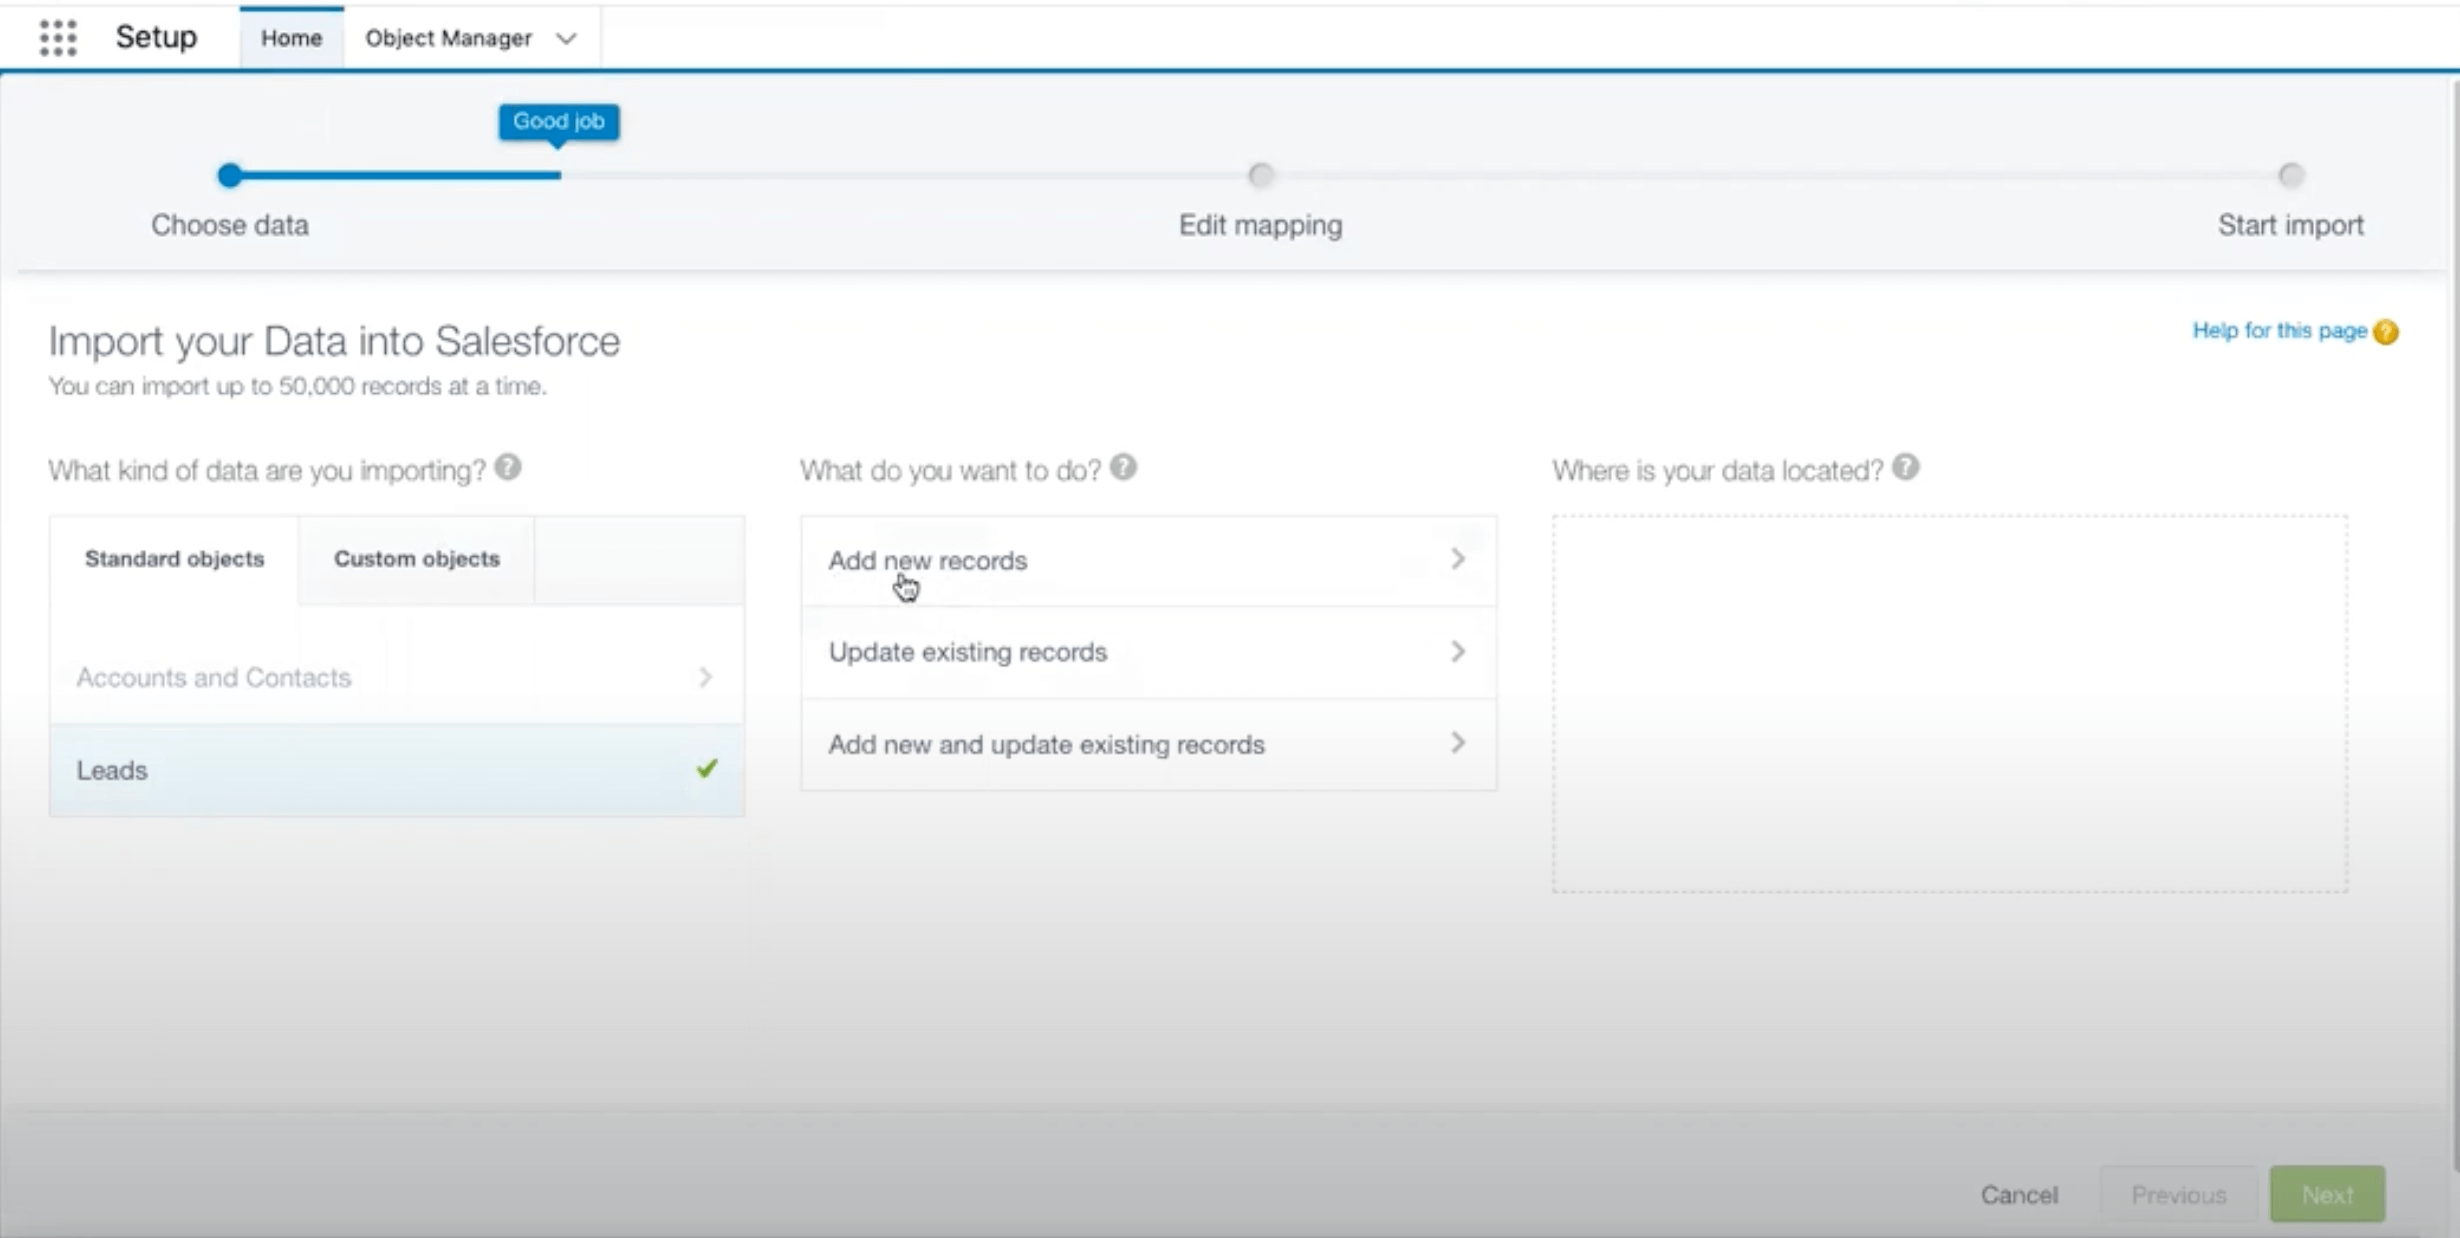Click help icon beside 'What do you want to do'
The height and width of the screenshot is (1238, 2460).
point(1123,467)
